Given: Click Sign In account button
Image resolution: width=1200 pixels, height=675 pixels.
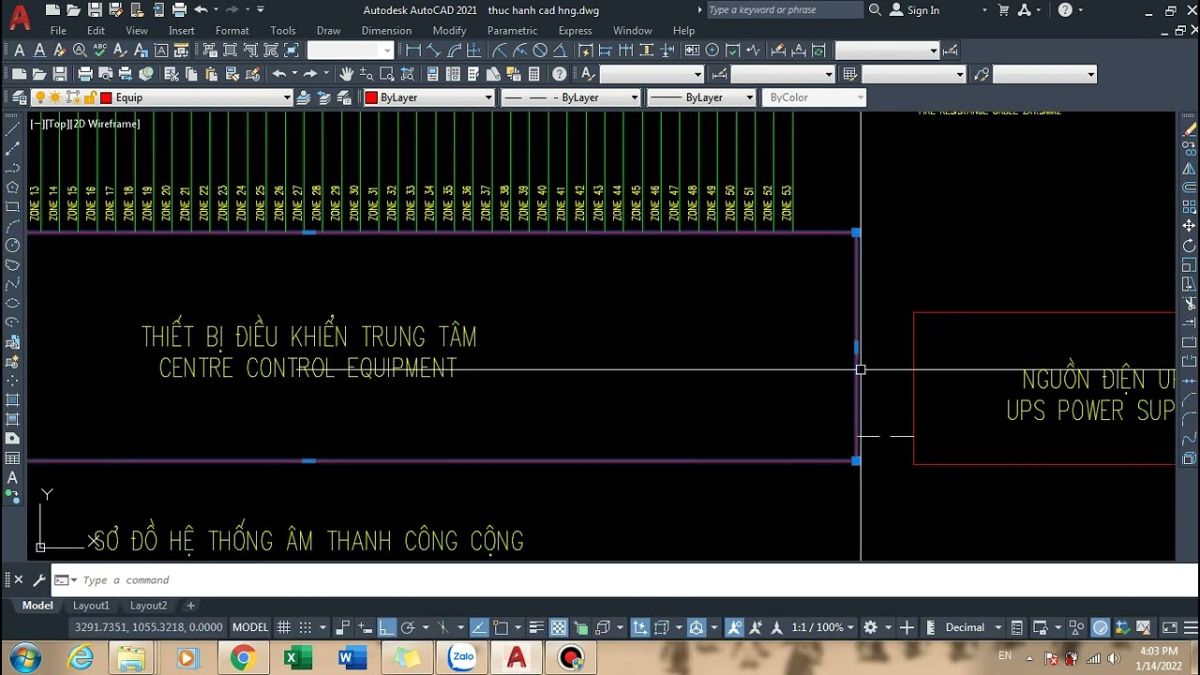Looking at the screenshot, I should 914,10.
